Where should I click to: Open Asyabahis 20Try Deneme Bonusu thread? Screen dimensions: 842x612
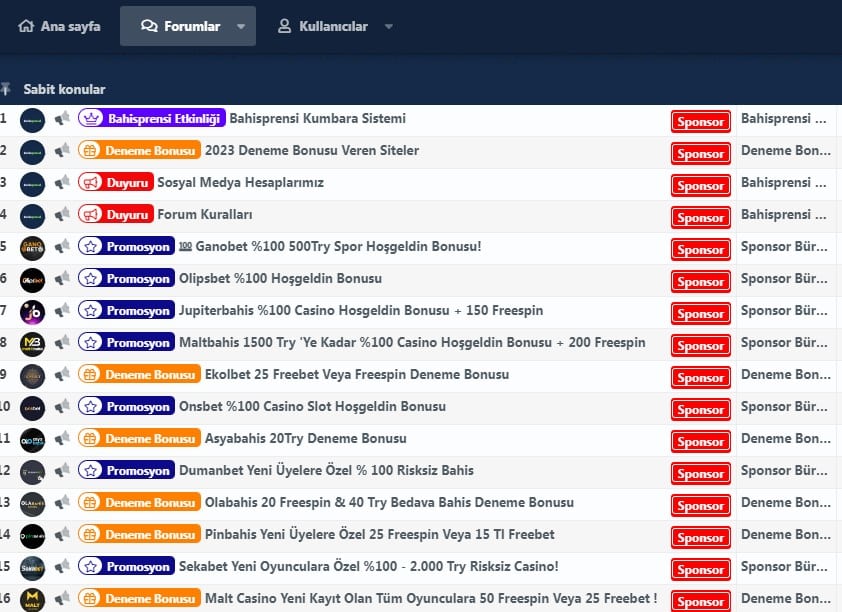(x=306, y=439)
